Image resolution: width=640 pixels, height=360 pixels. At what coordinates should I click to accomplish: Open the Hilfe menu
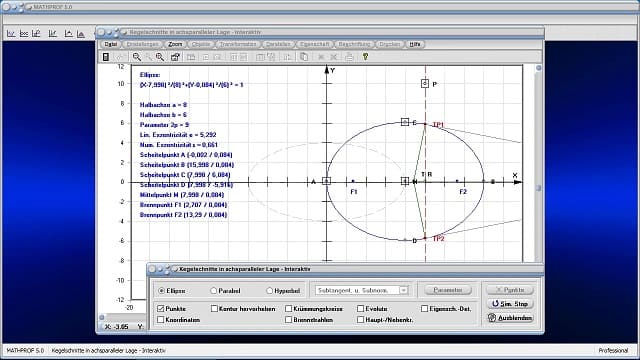tap(415, 44)
